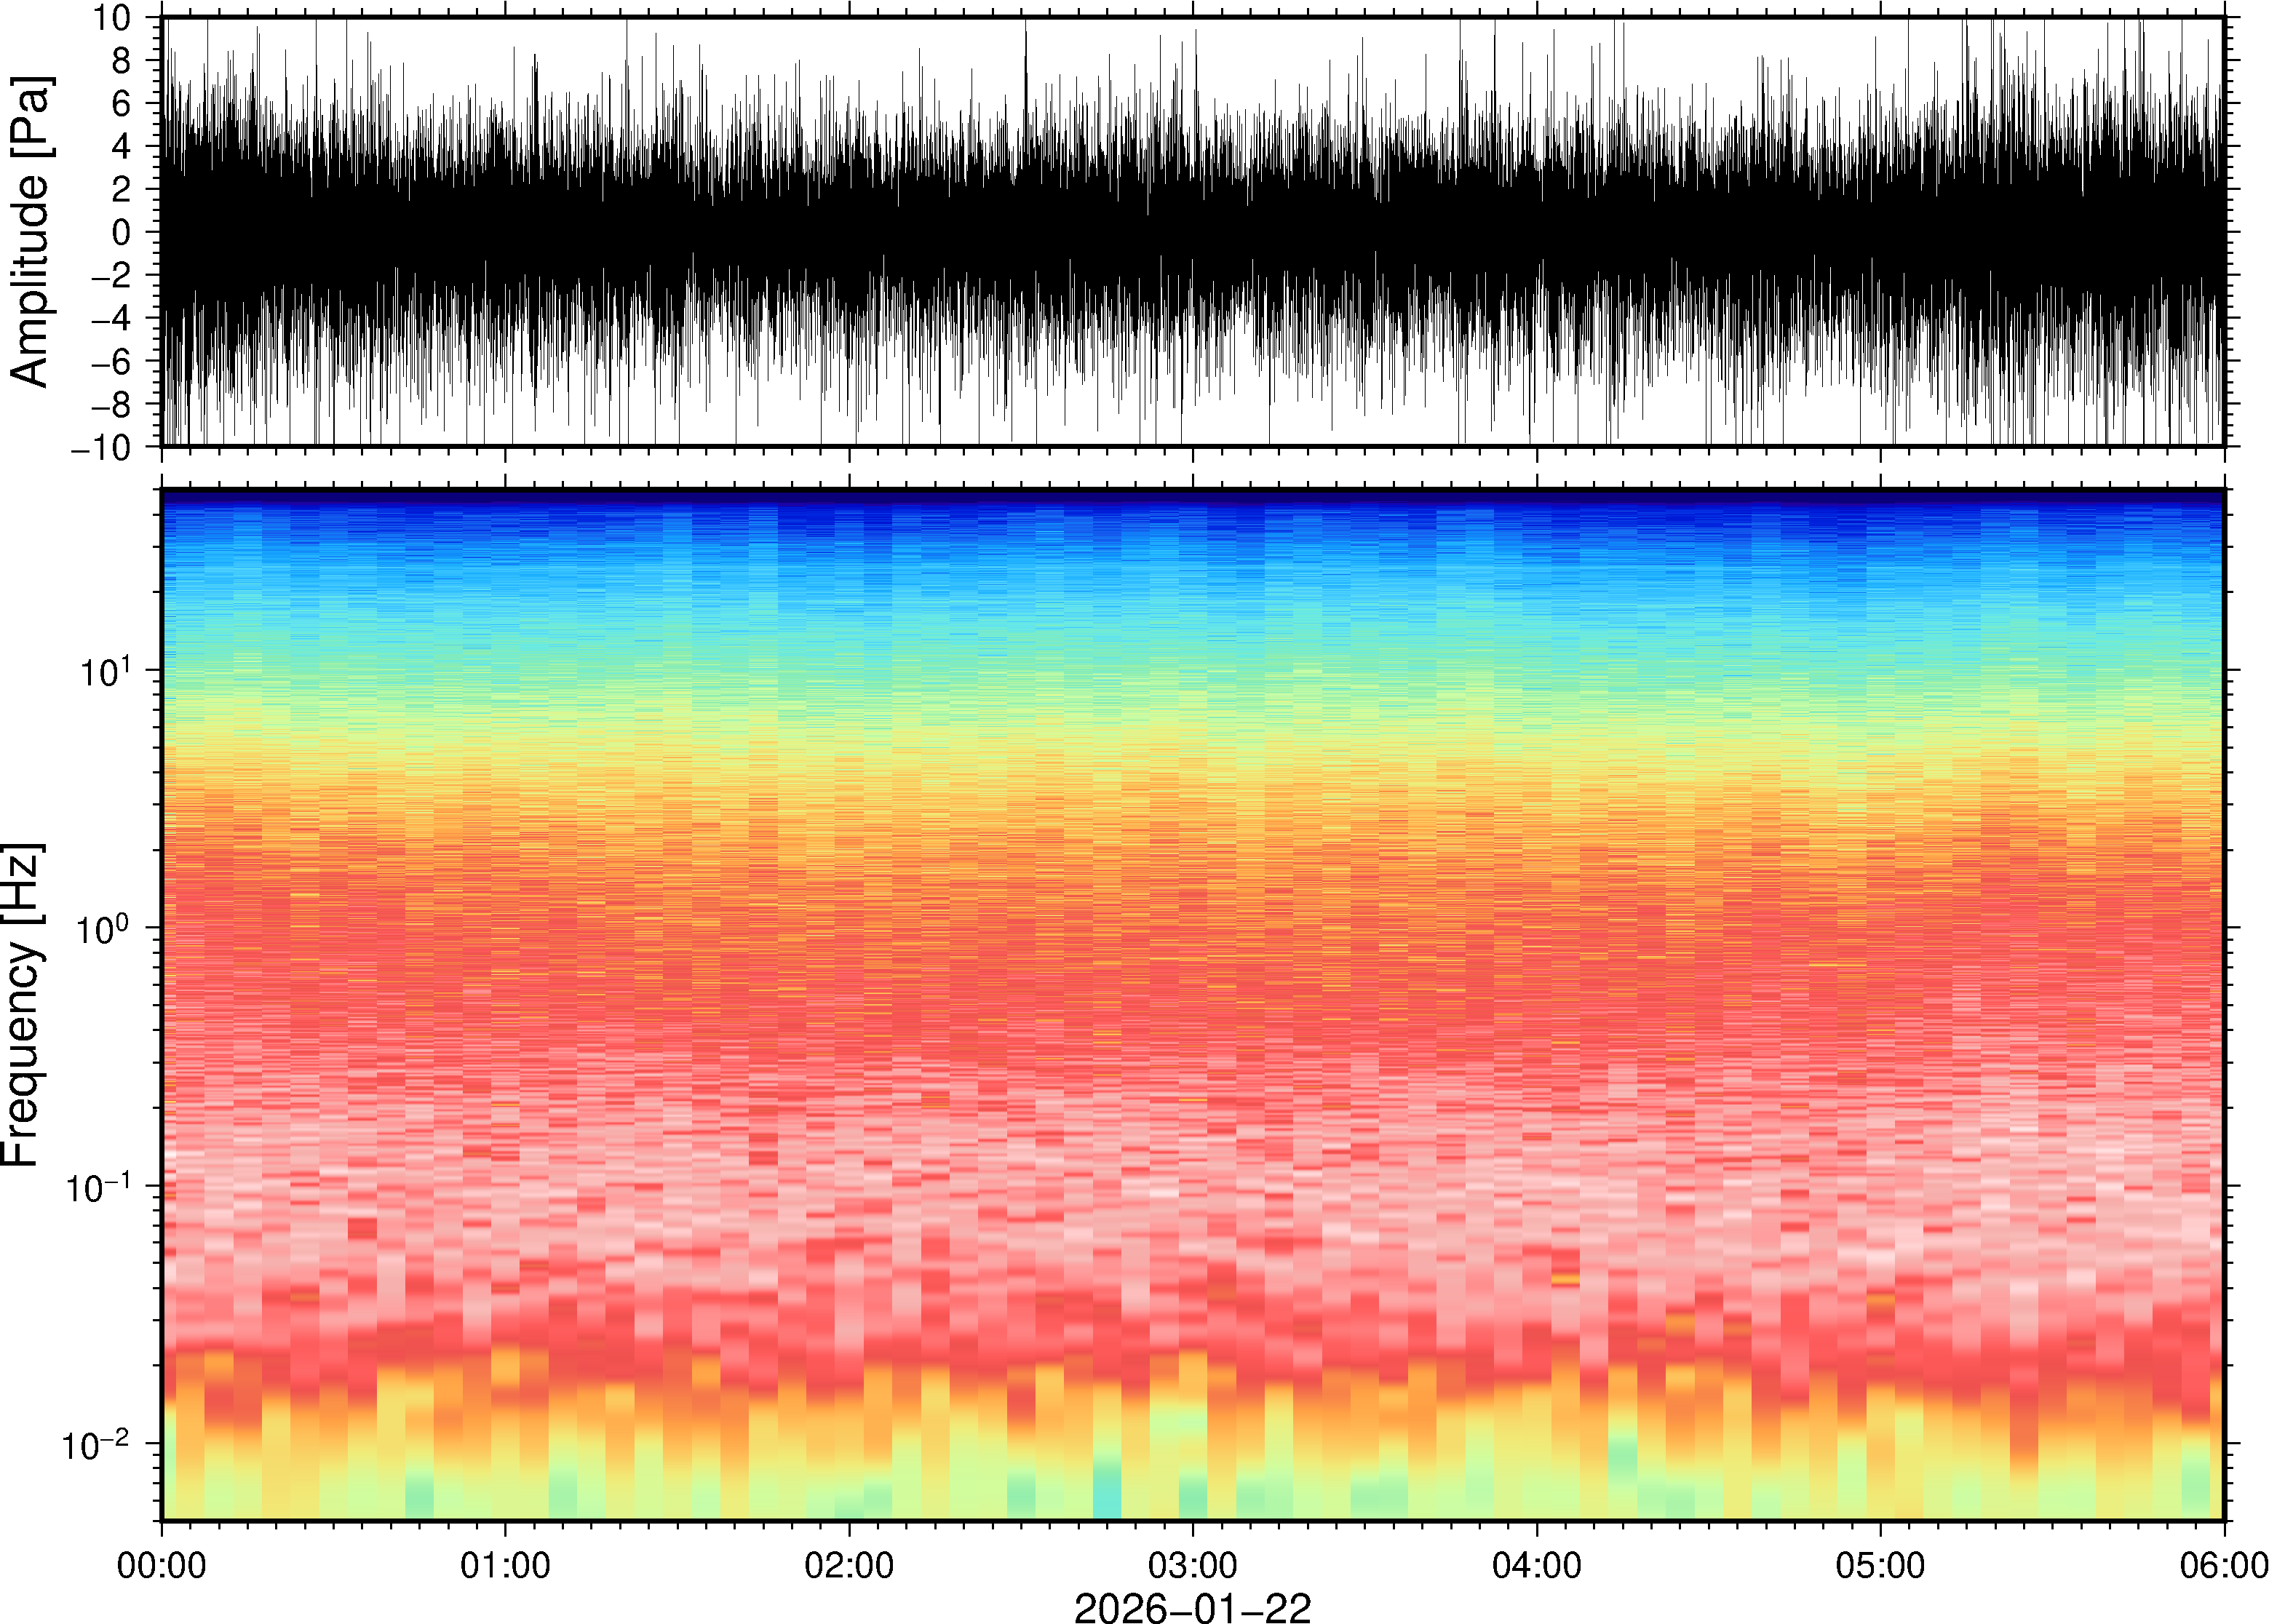Click the 10⁻² frequency tick label
This screenshot has height=1624, width=2269.
tap(96, 1444)
